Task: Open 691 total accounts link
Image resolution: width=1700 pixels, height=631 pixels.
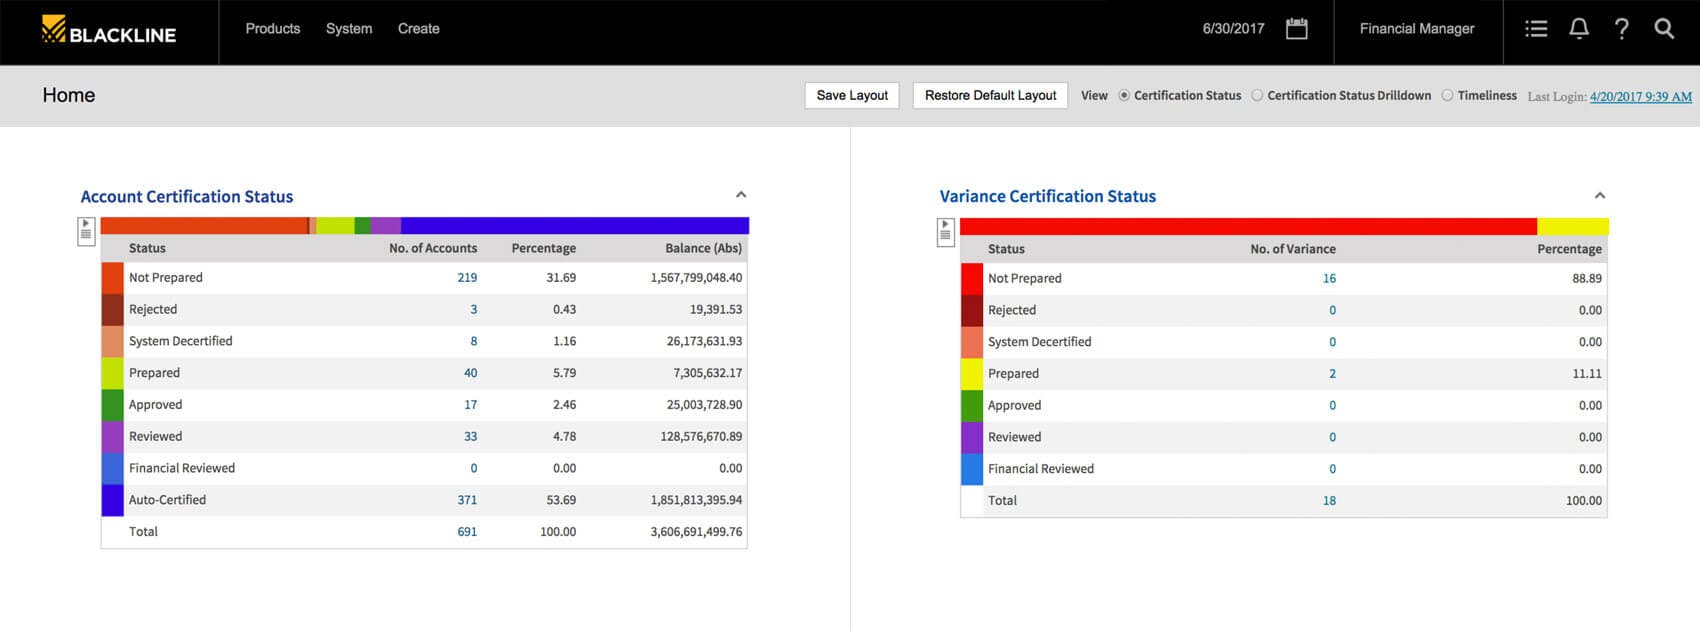Action: (467, 532)
